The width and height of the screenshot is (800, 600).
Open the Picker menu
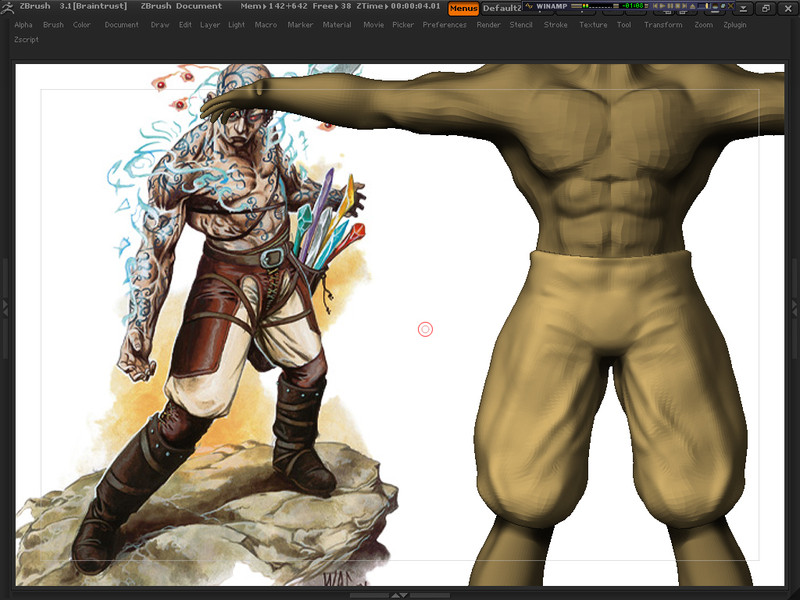403,24
